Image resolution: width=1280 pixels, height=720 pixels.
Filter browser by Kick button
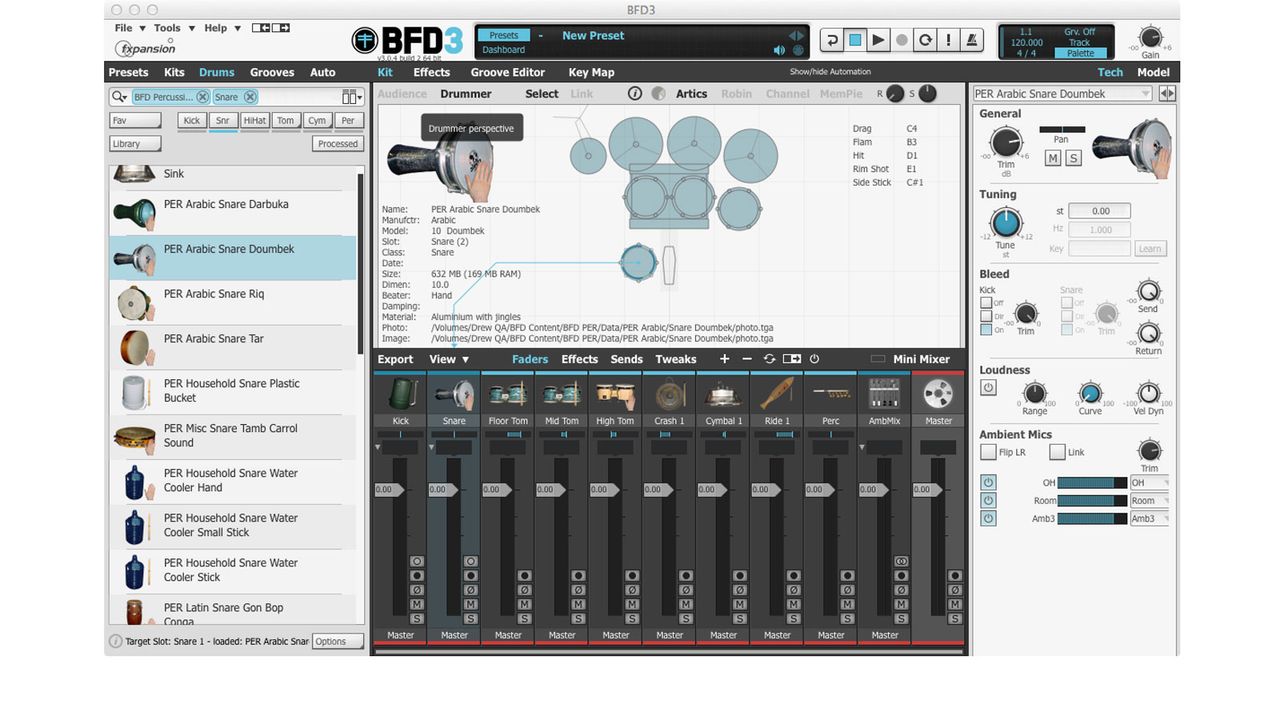click(191, 121)
